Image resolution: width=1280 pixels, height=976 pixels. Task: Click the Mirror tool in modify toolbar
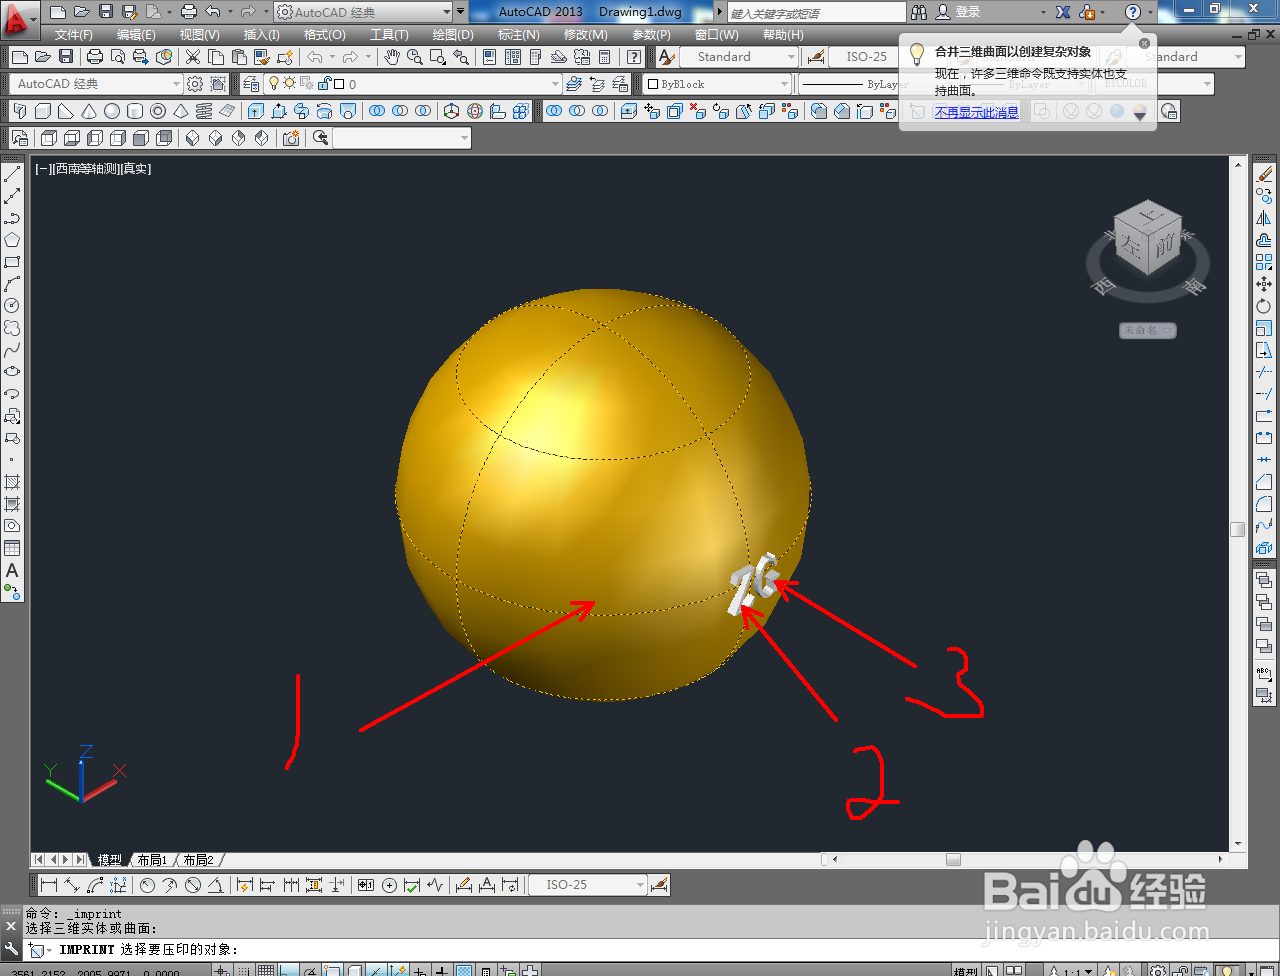1264,218
